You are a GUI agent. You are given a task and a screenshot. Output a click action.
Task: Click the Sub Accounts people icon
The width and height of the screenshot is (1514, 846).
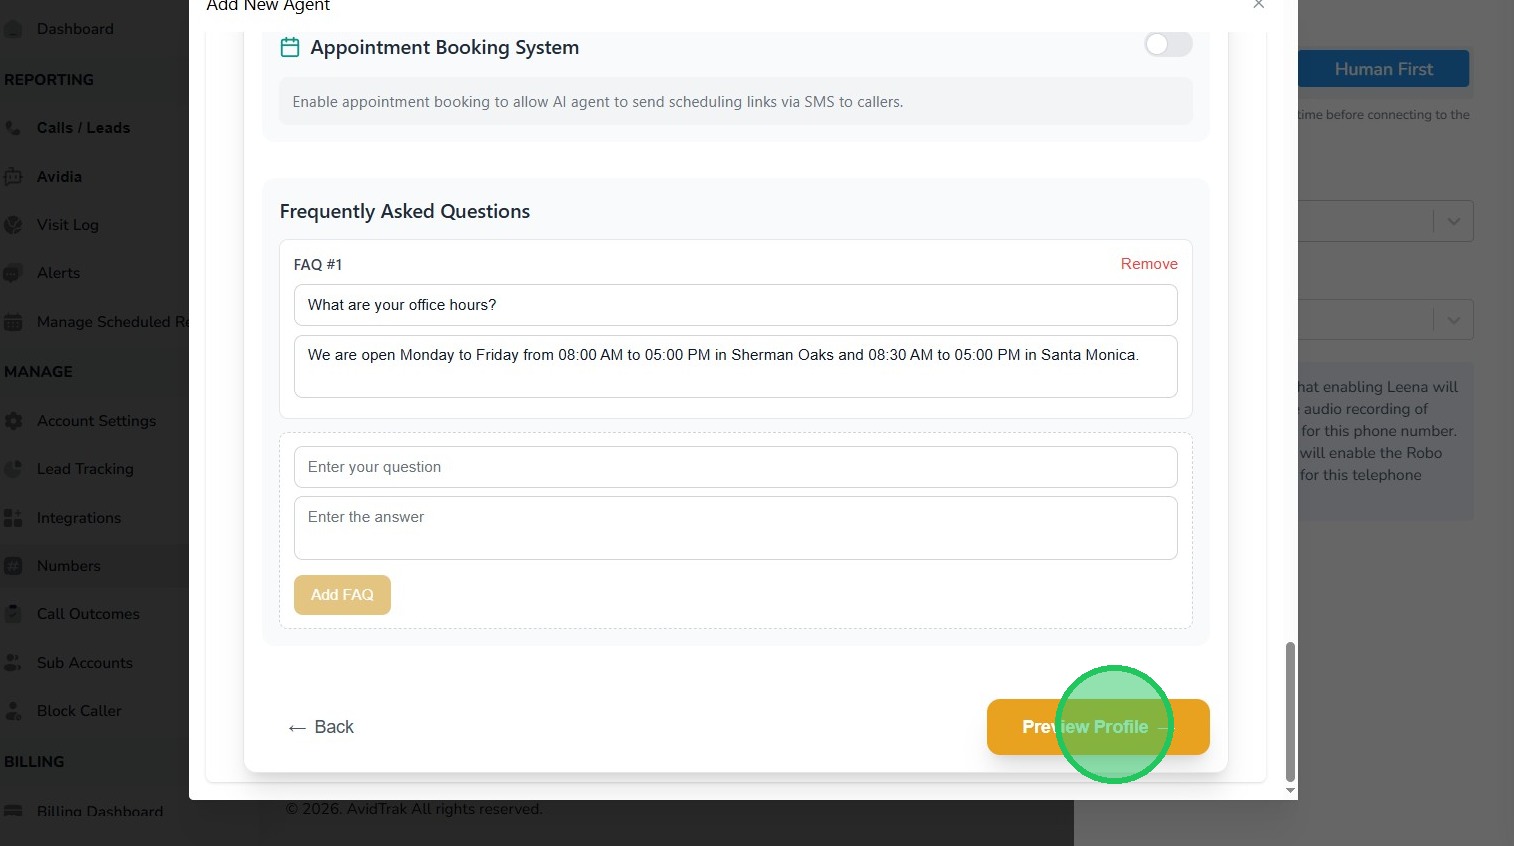13,663
